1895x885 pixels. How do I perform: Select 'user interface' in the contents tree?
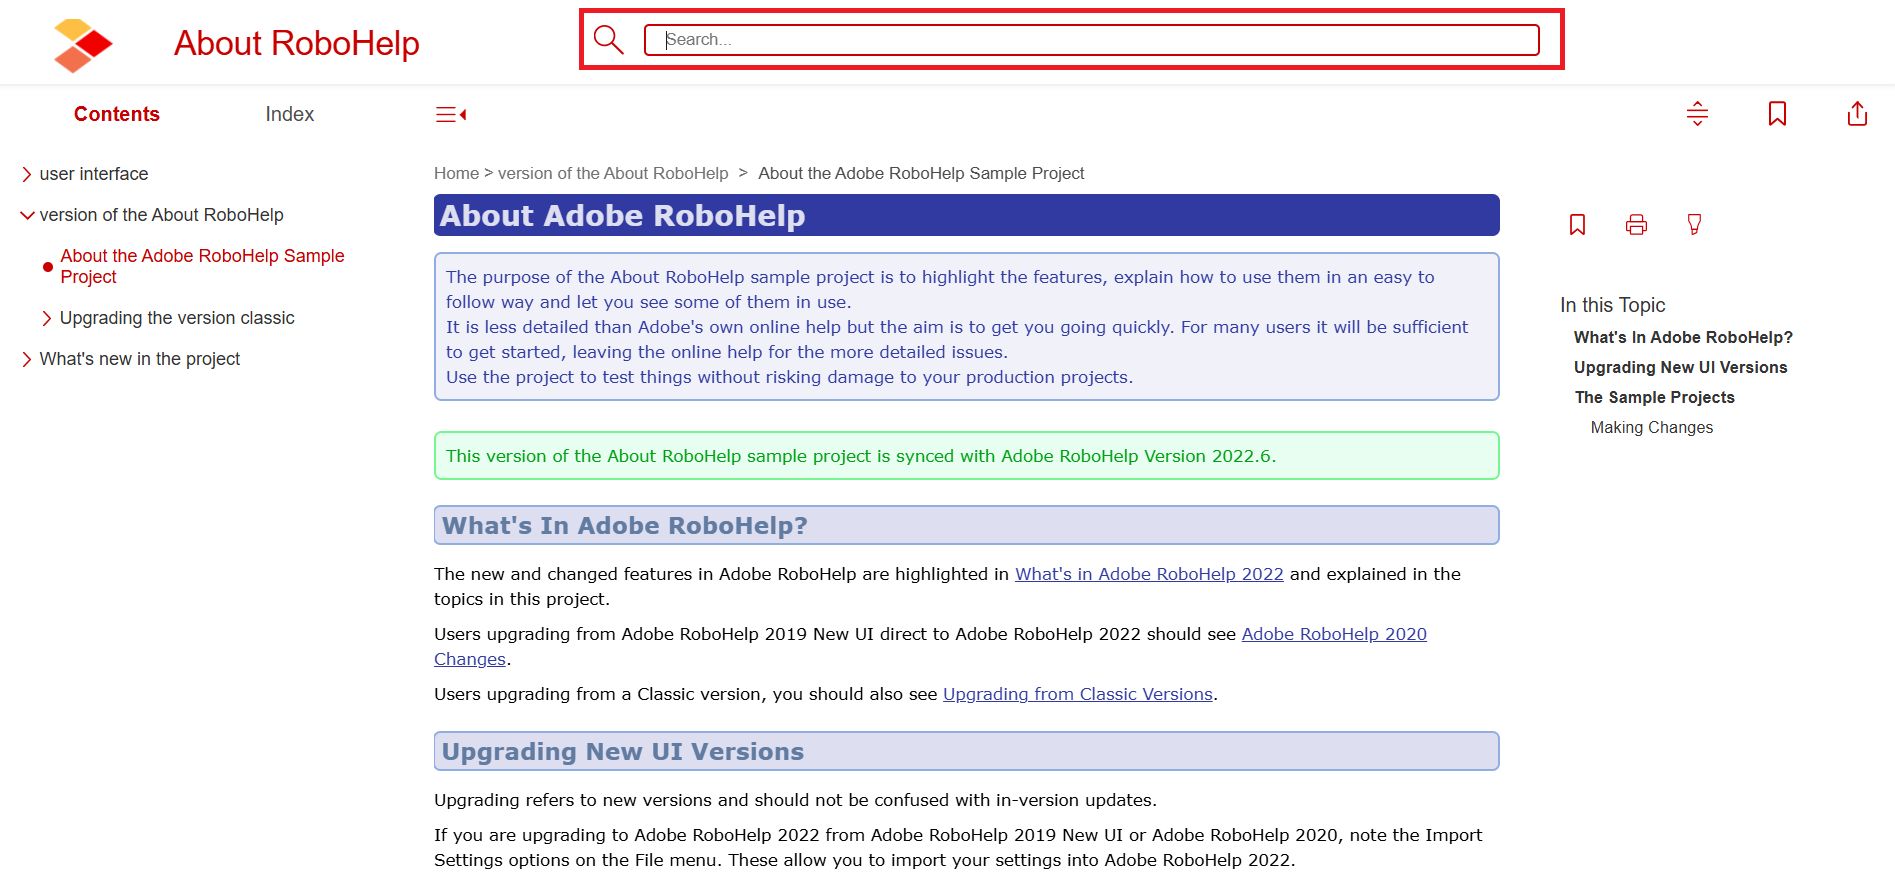click(x=94, y=174)
